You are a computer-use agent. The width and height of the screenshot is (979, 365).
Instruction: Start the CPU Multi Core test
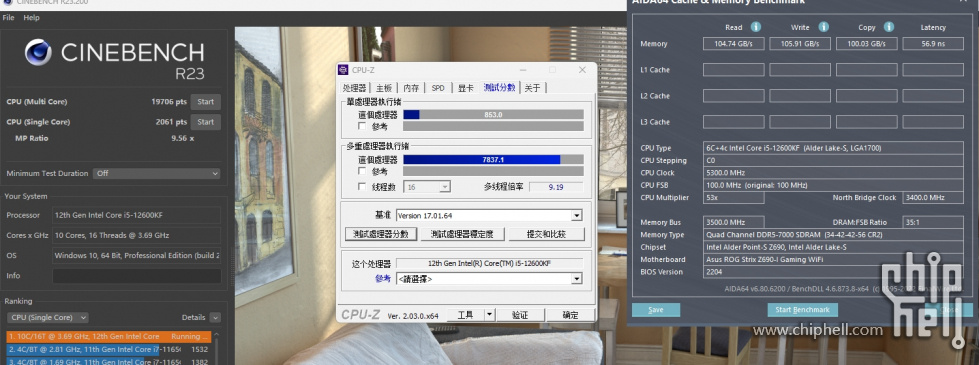click(x=205, y=102)
